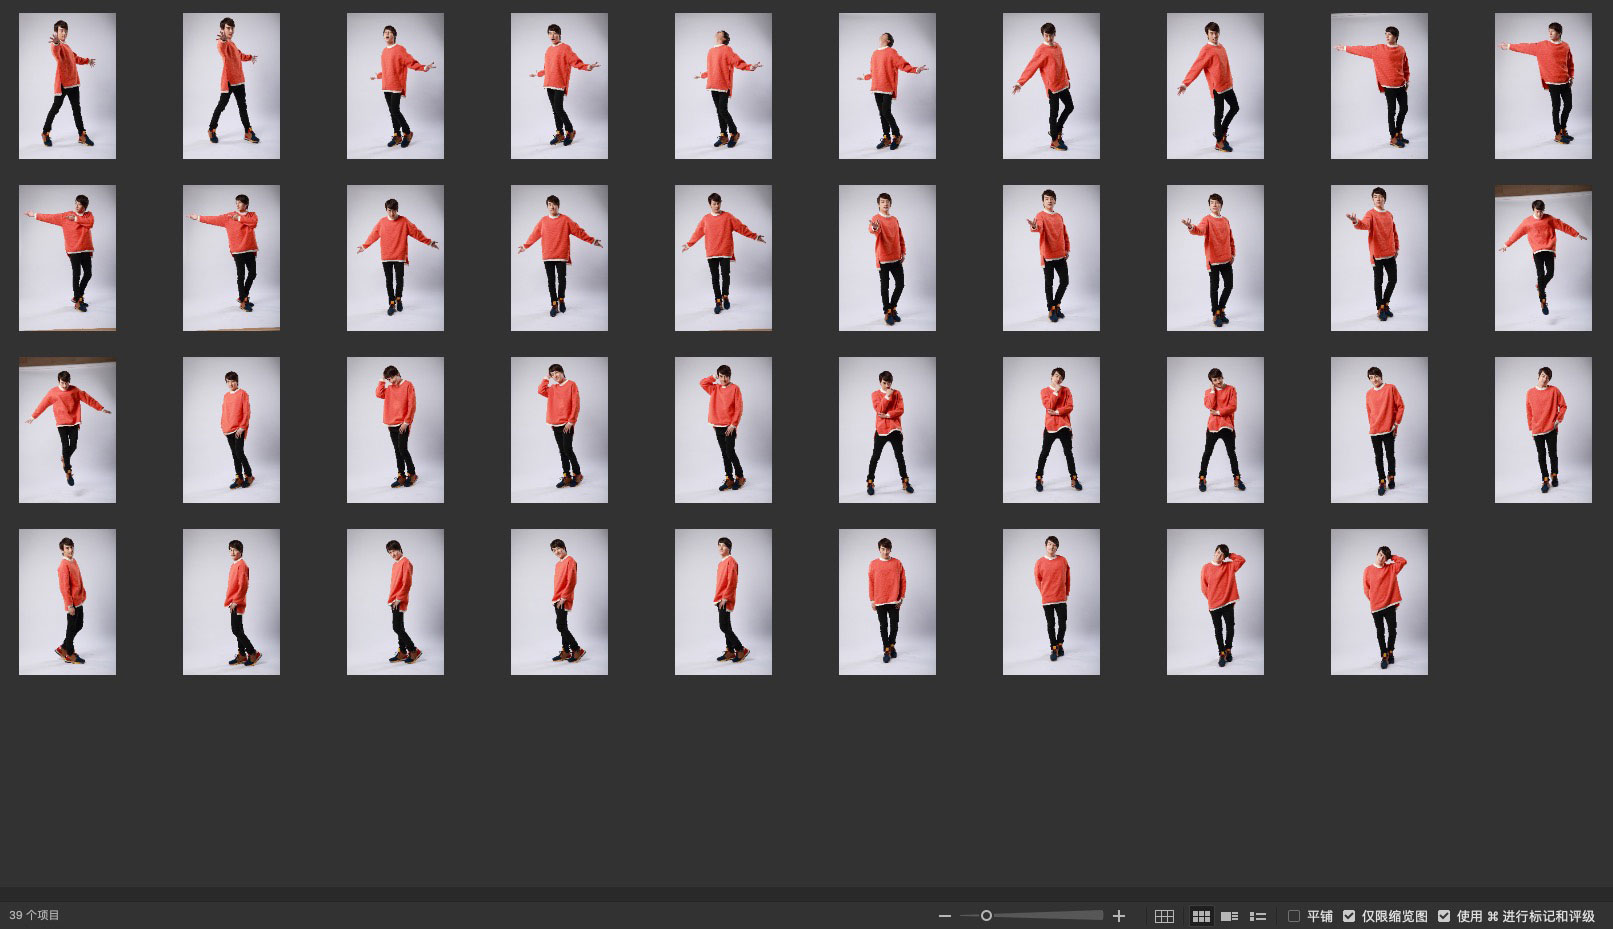Viewport: 1613px width, 929px height.
Task: Select the sixth thumbnail in the third row
Action: tap(887, 430)
